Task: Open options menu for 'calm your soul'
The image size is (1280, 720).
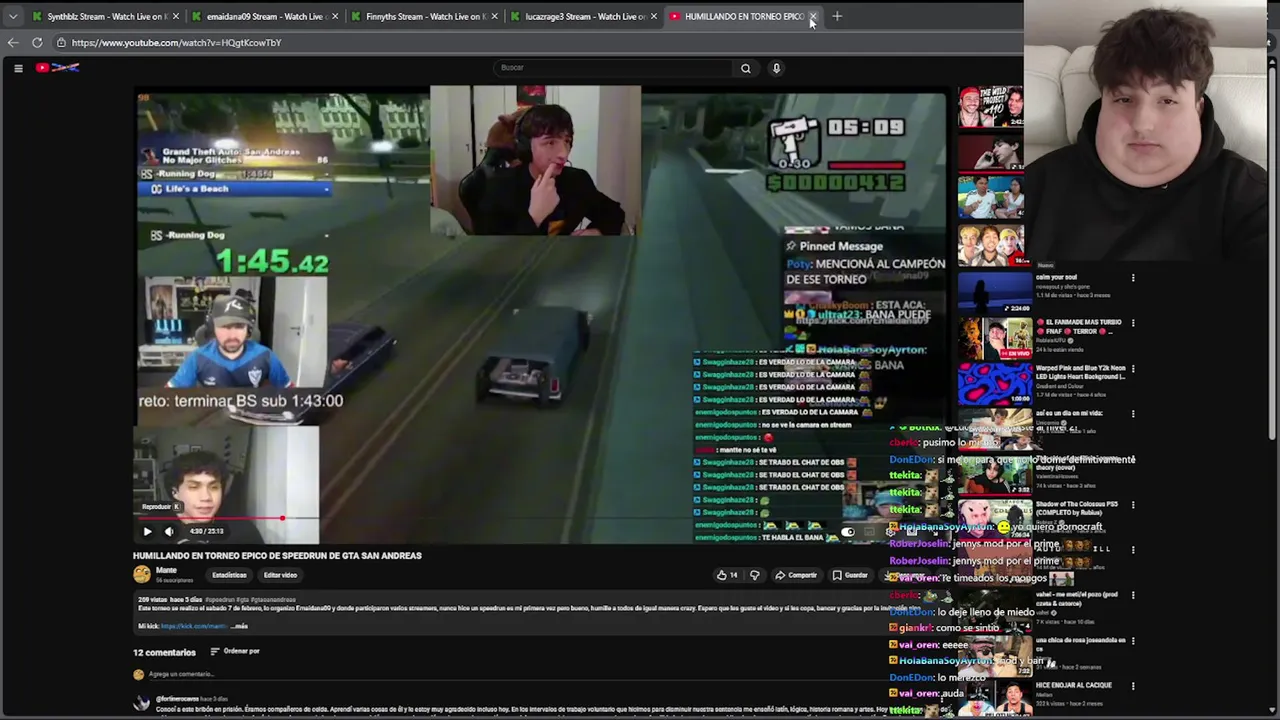Action: 1133,278
